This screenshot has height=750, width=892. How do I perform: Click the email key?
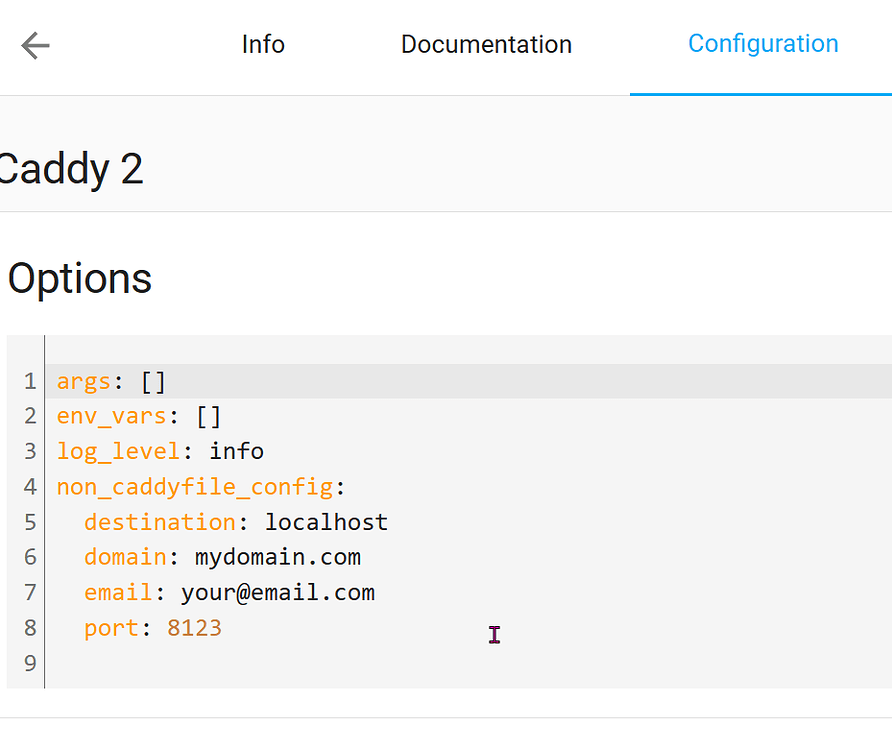click(118, 592)
